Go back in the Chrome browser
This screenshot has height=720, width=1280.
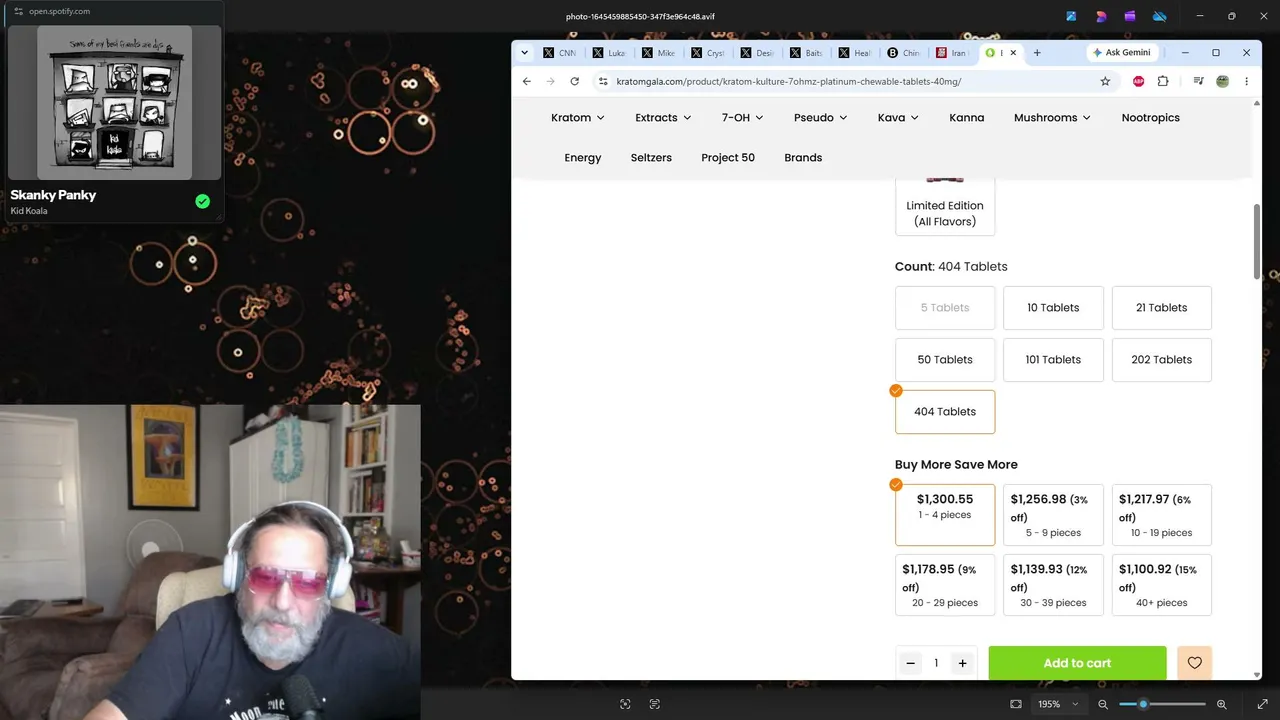pos(527,81)
